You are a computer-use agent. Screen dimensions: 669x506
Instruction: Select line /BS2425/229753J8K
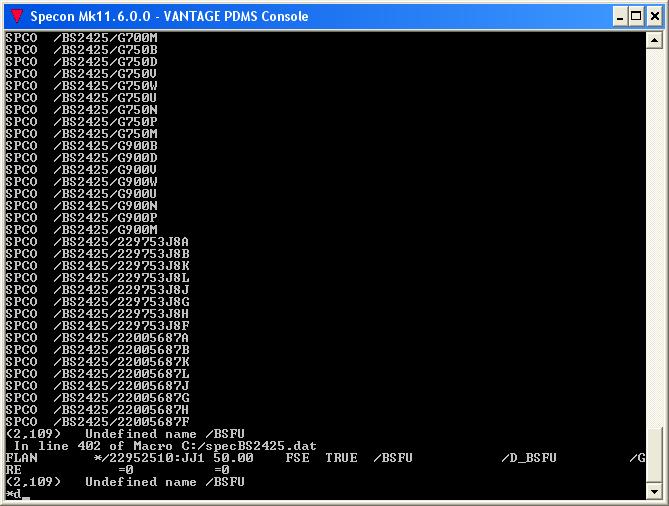click(97, 265)
